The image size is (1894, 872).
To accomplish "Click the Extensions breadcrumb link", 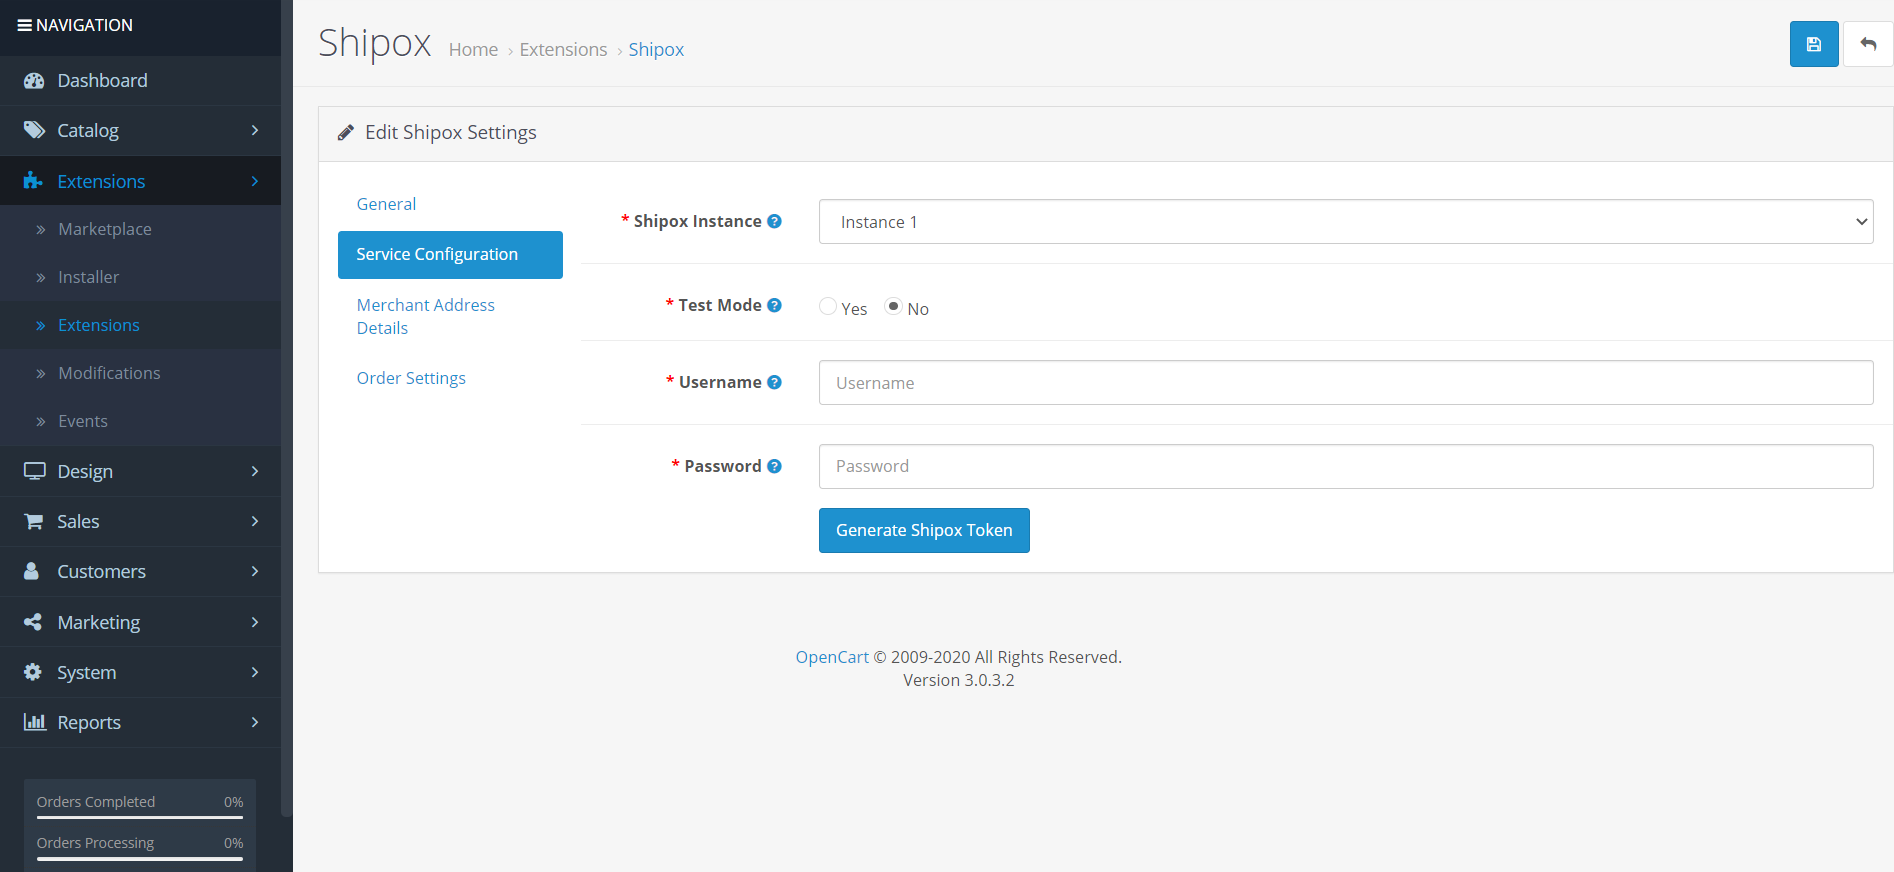I will pyautogui.click(x=563, y=50).
